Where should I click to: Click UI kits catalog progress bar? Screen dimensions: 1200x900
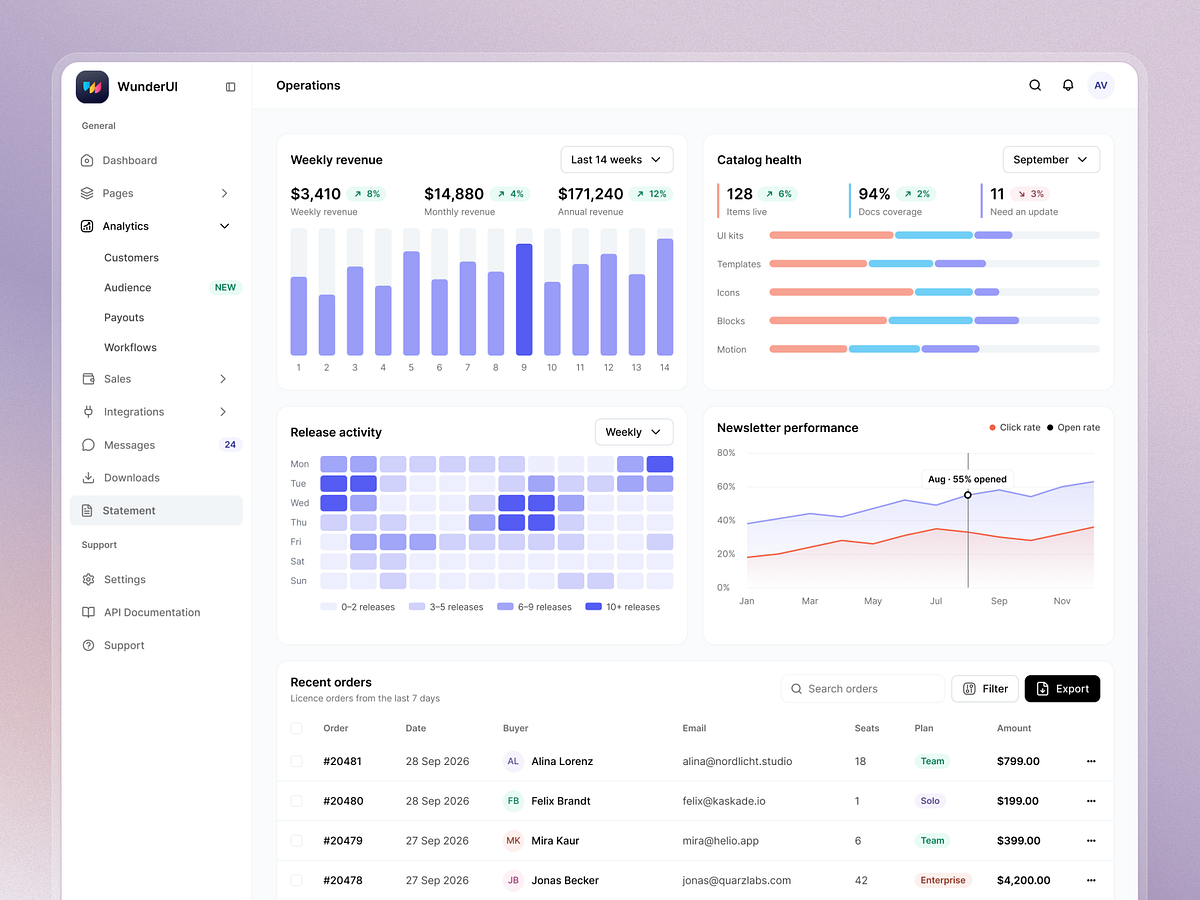click(x=934, y=235)
